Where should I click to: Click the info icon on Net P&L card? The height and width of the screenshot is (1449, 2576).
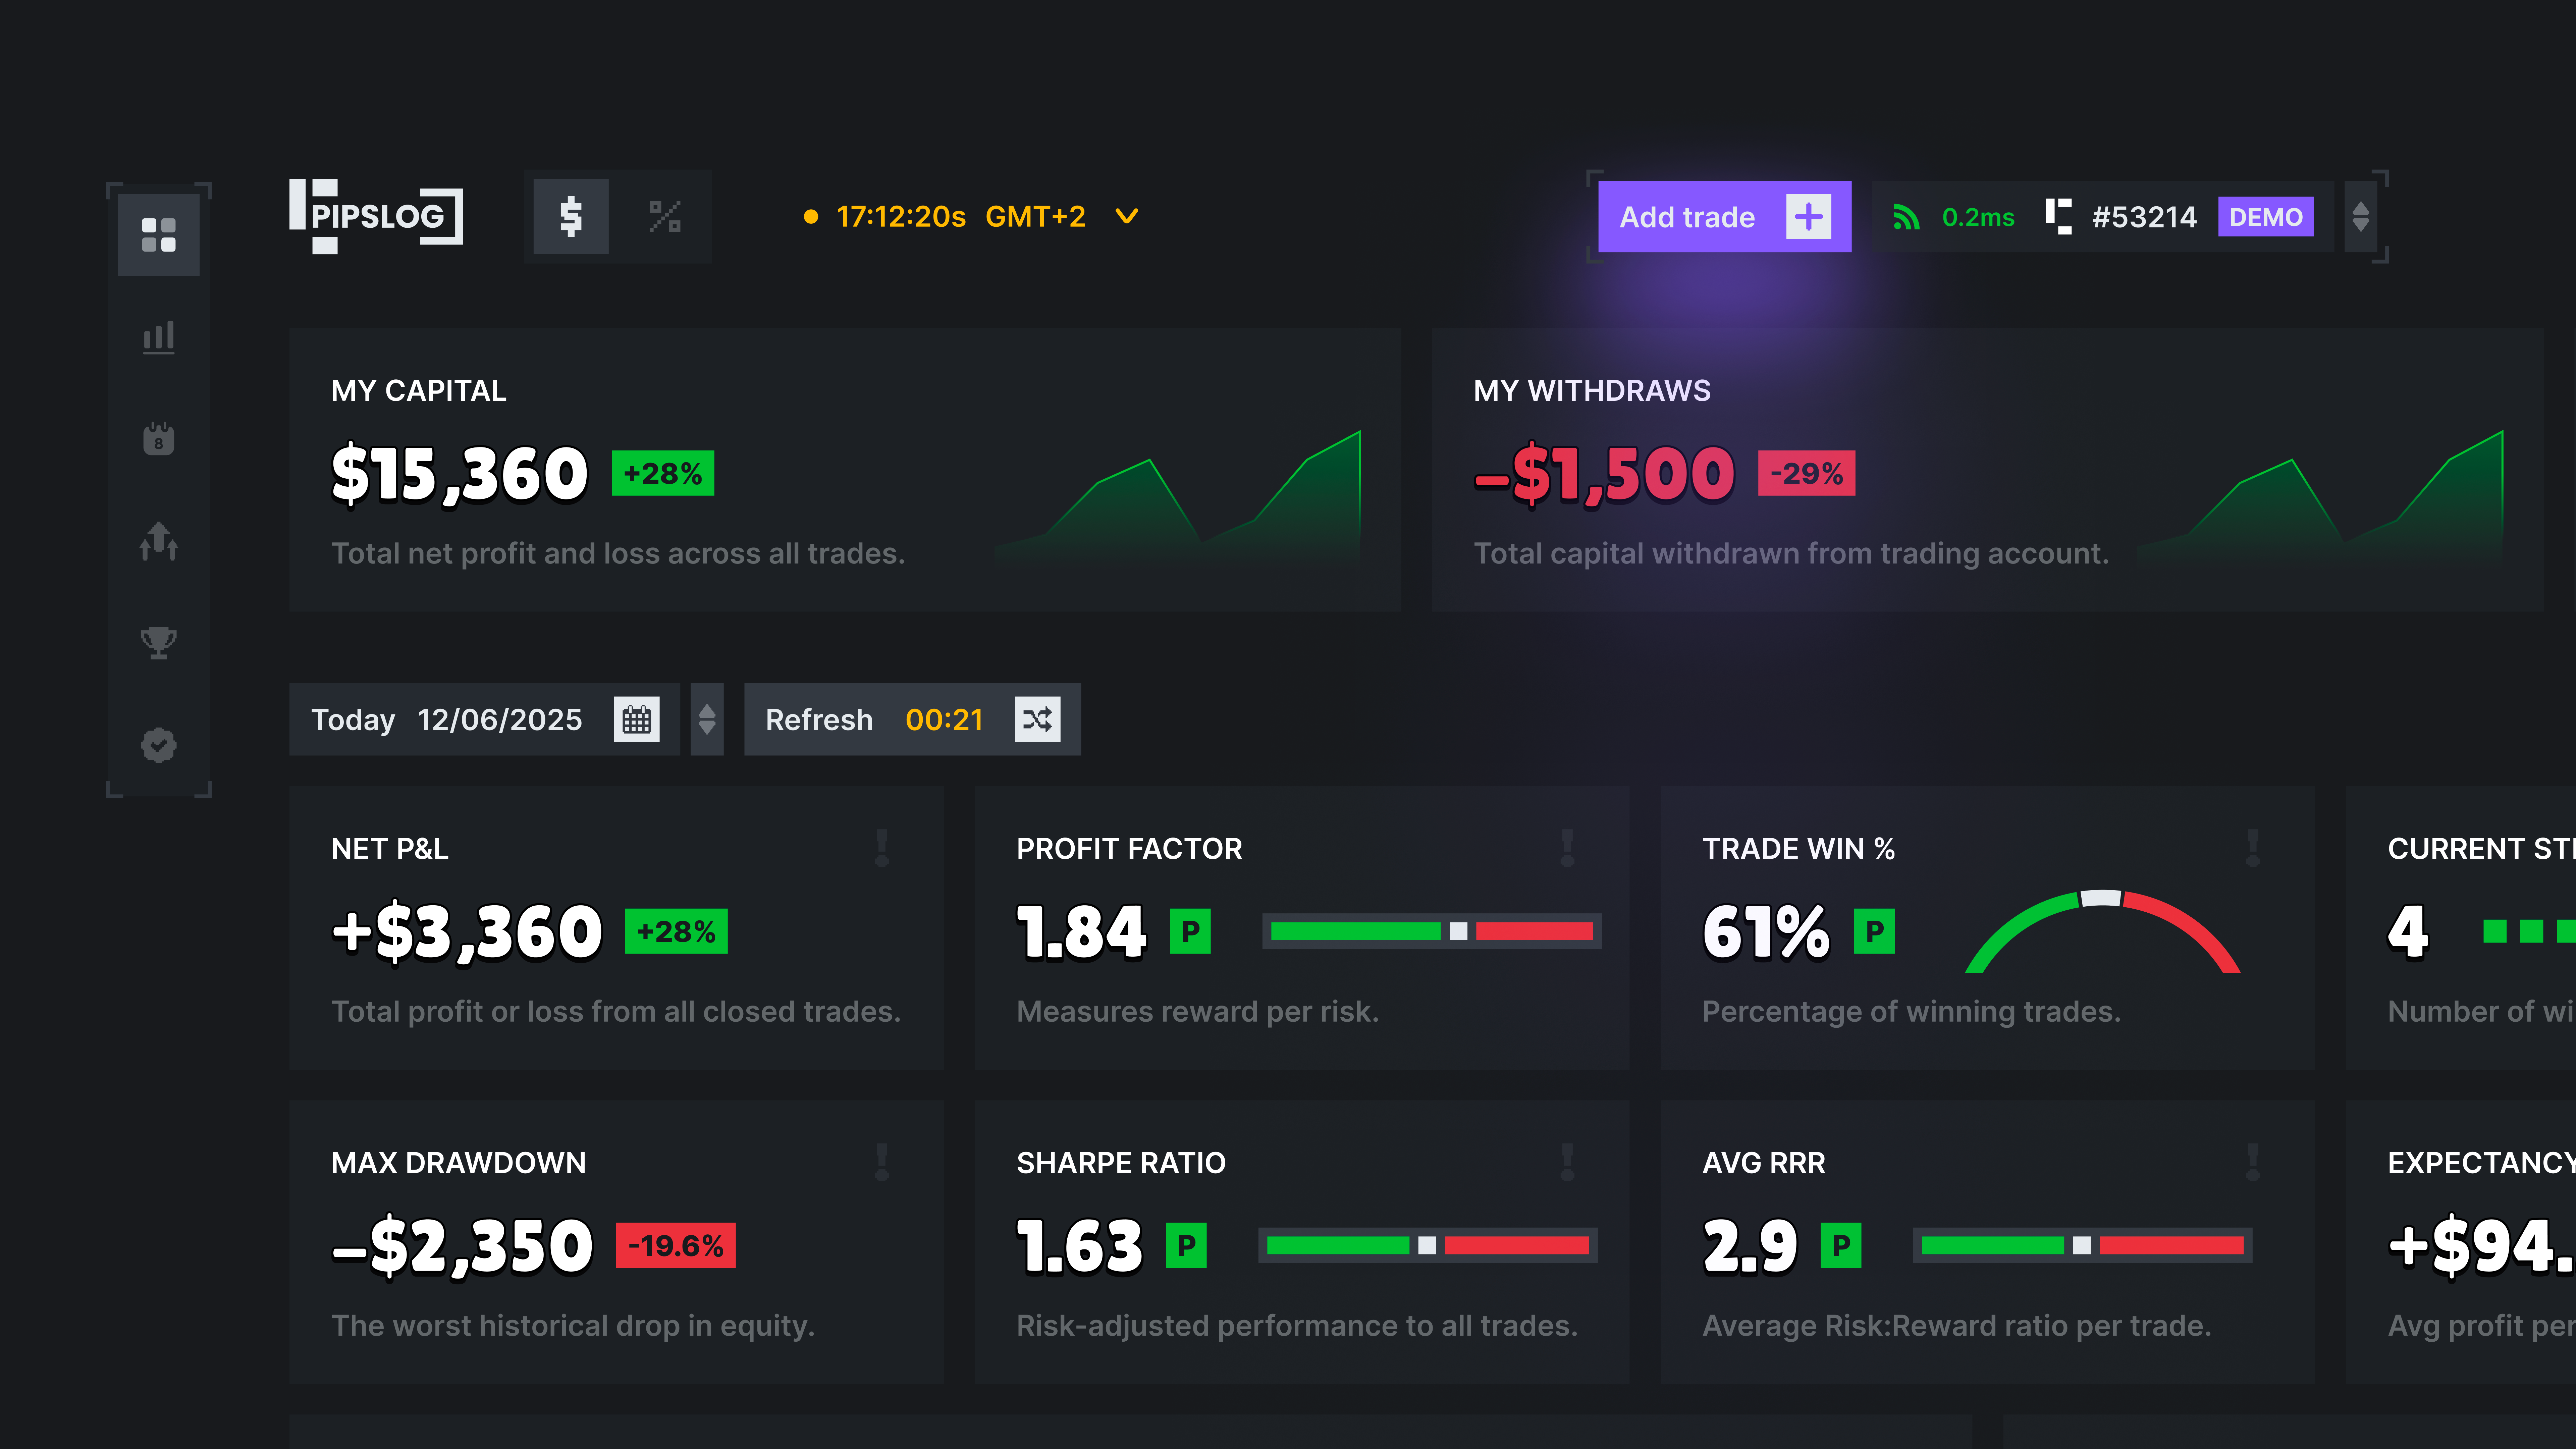coord(882,848)
